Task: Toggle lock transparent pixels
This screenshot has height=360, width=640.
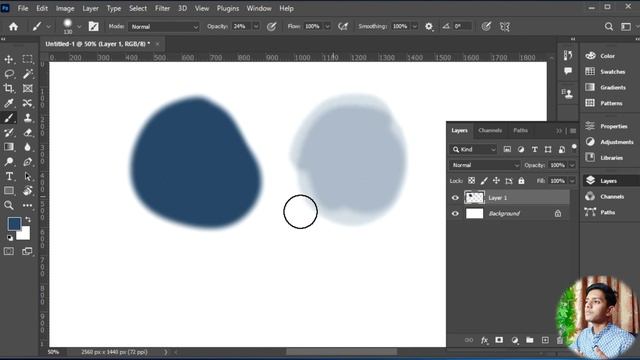Action: pyautogui.click(x=471, y=181)
